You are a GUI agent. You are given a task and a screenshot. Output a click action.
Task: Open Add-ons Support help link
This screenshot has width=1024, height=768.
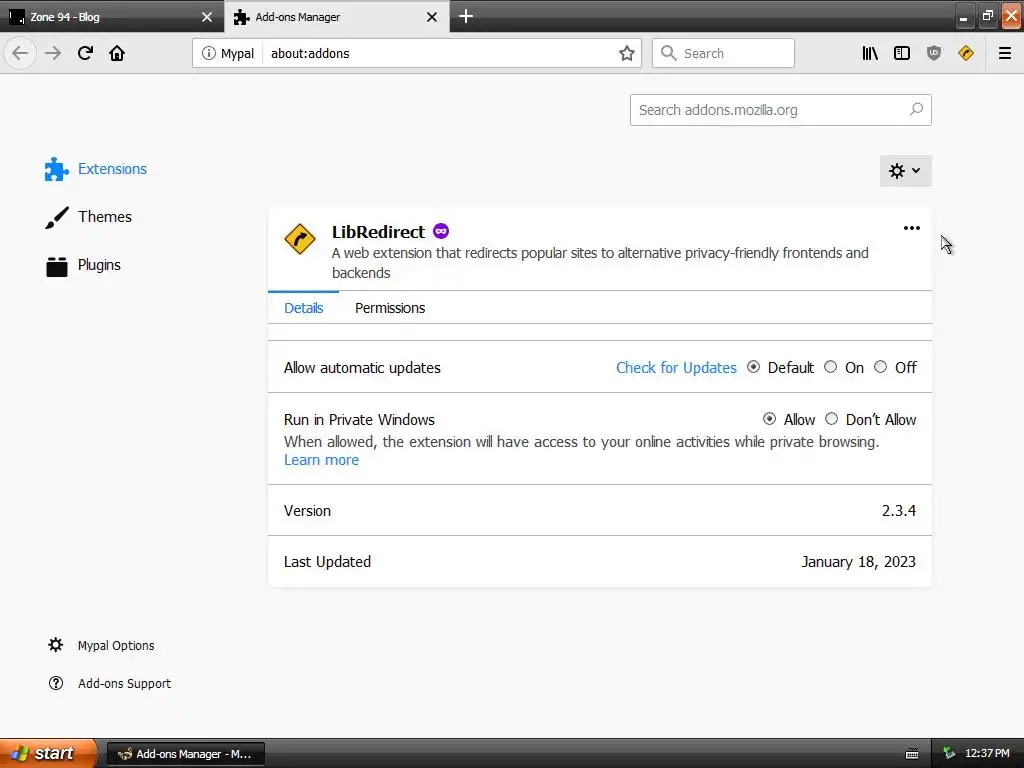click(x=110, y=683)
